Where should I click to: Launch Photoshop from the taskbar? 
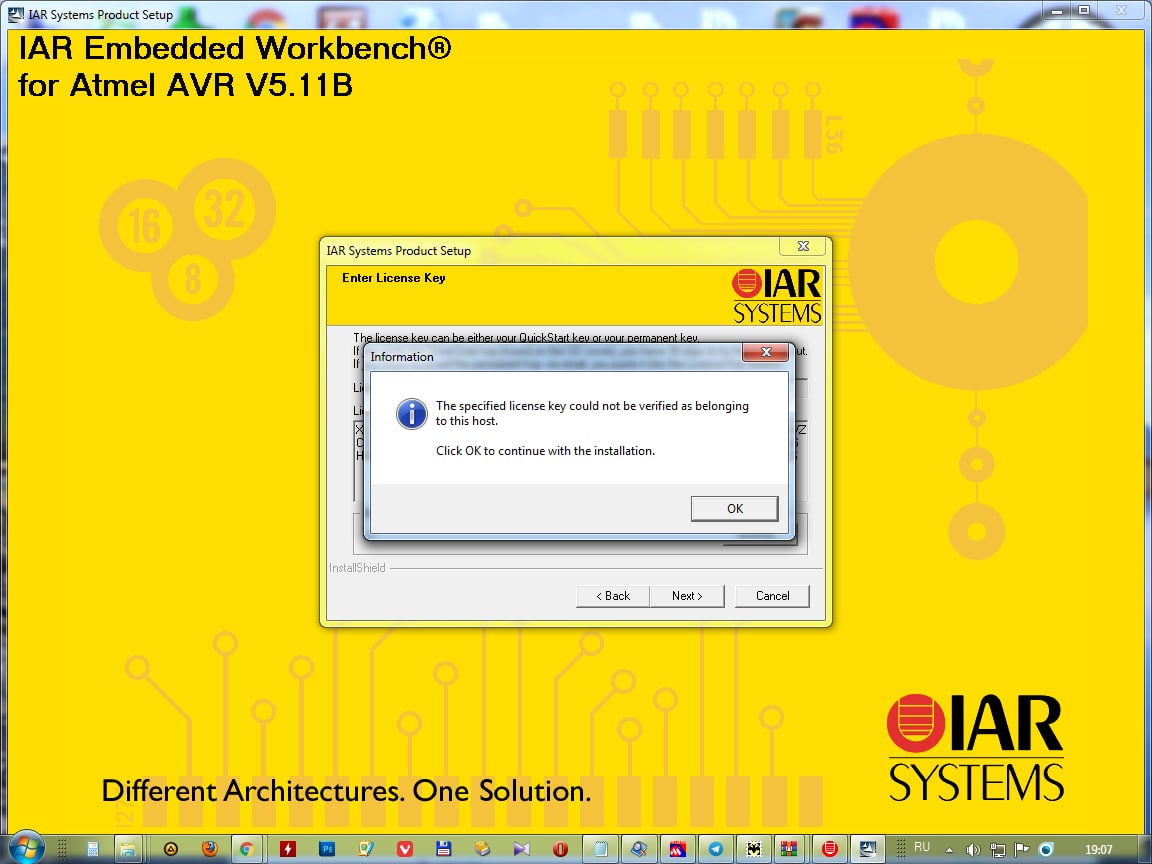pyautogui.click(x=327, y=849)
